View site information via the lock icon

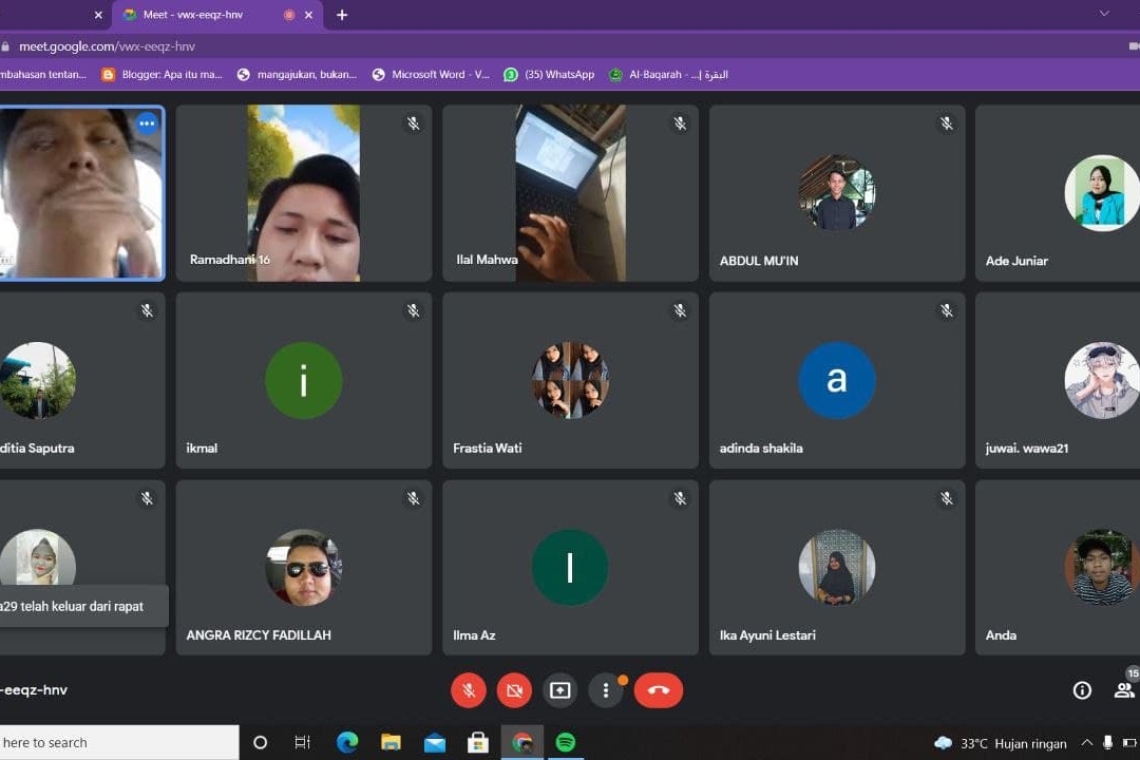point(5,47)
